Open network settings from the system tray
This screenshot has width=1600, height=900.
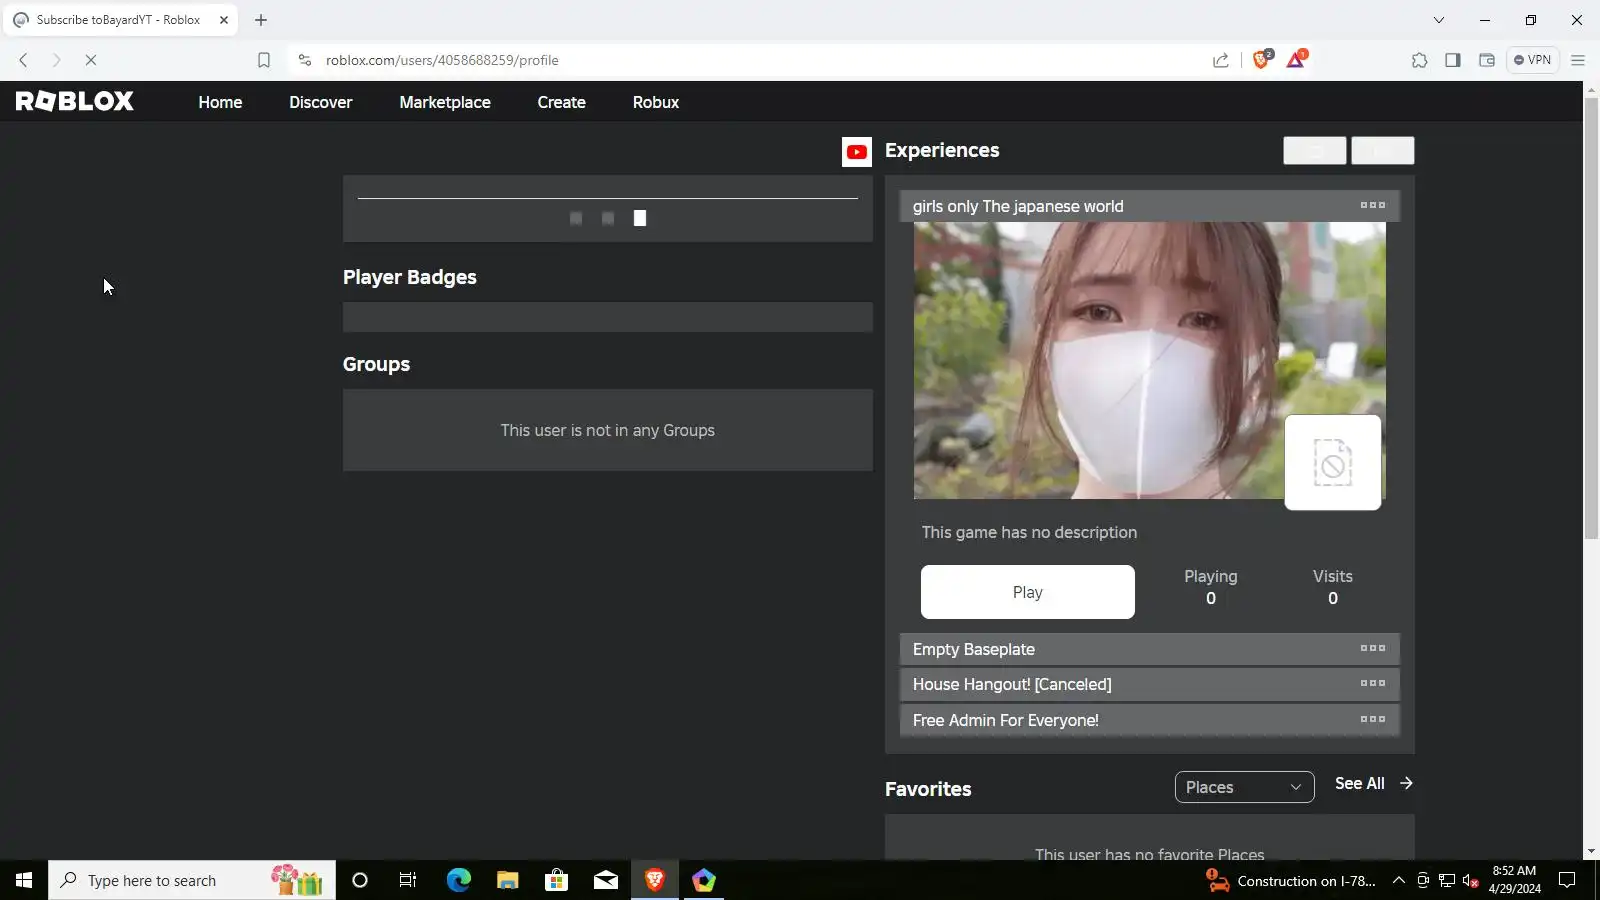(1447, 881)
